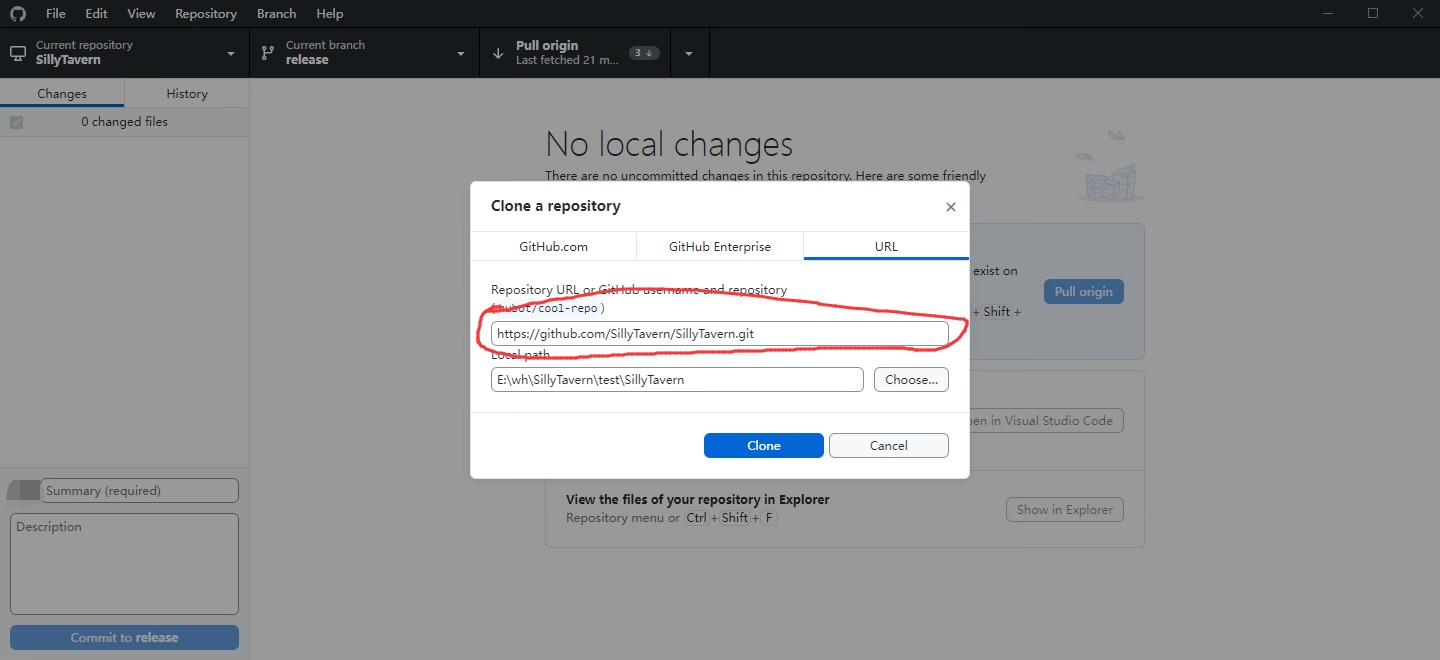This screenshot has height=660, width=1440.
Task: Click the current branch icon
Action: [x=268, y=53]
